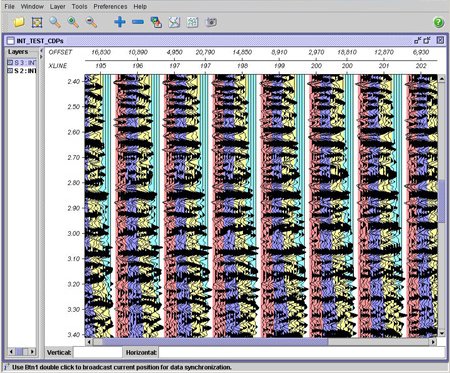Screen dimensions: 450x373
Task: Click the green help question mark icon
Action: (x=438, y=22)
